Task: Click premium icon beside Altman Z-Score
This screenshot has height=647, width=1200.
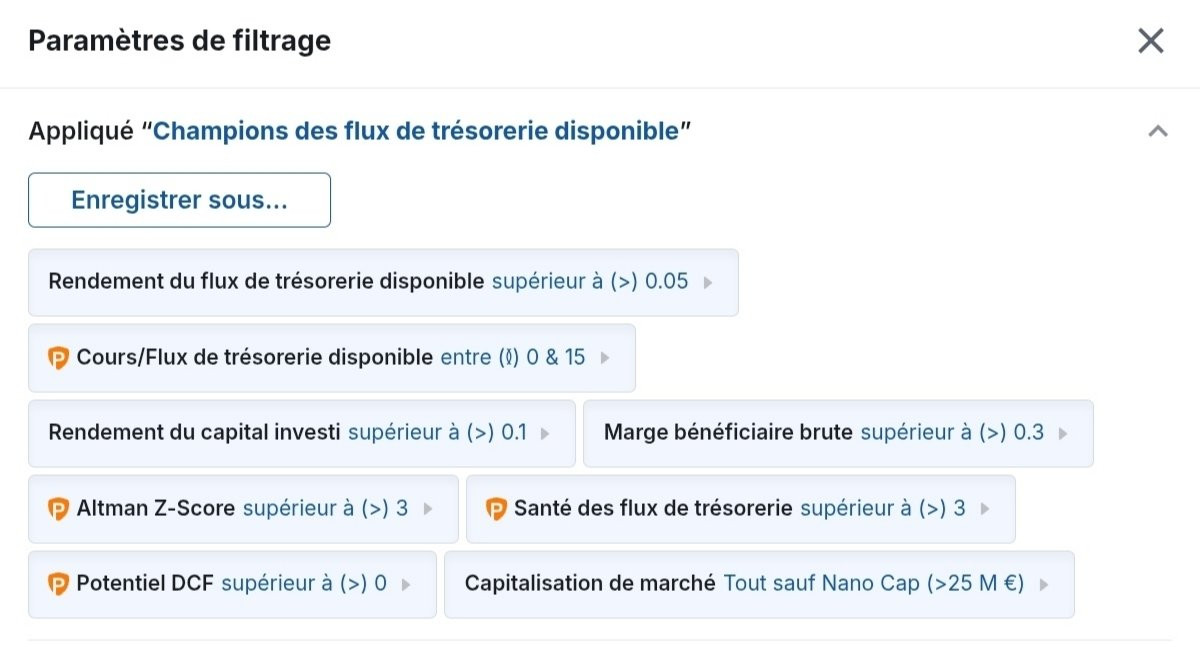Action: [58, 509]
